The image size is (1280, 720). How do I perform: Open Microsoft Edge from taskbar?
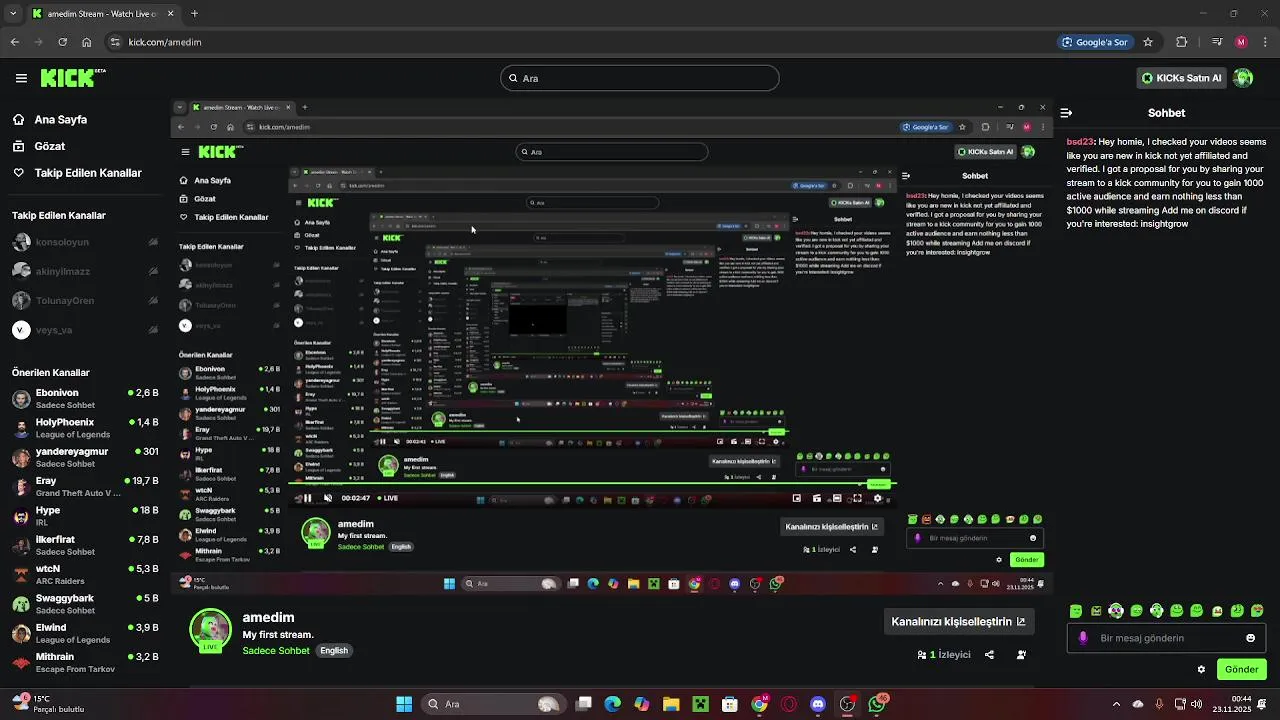click(x=612, y=704)
